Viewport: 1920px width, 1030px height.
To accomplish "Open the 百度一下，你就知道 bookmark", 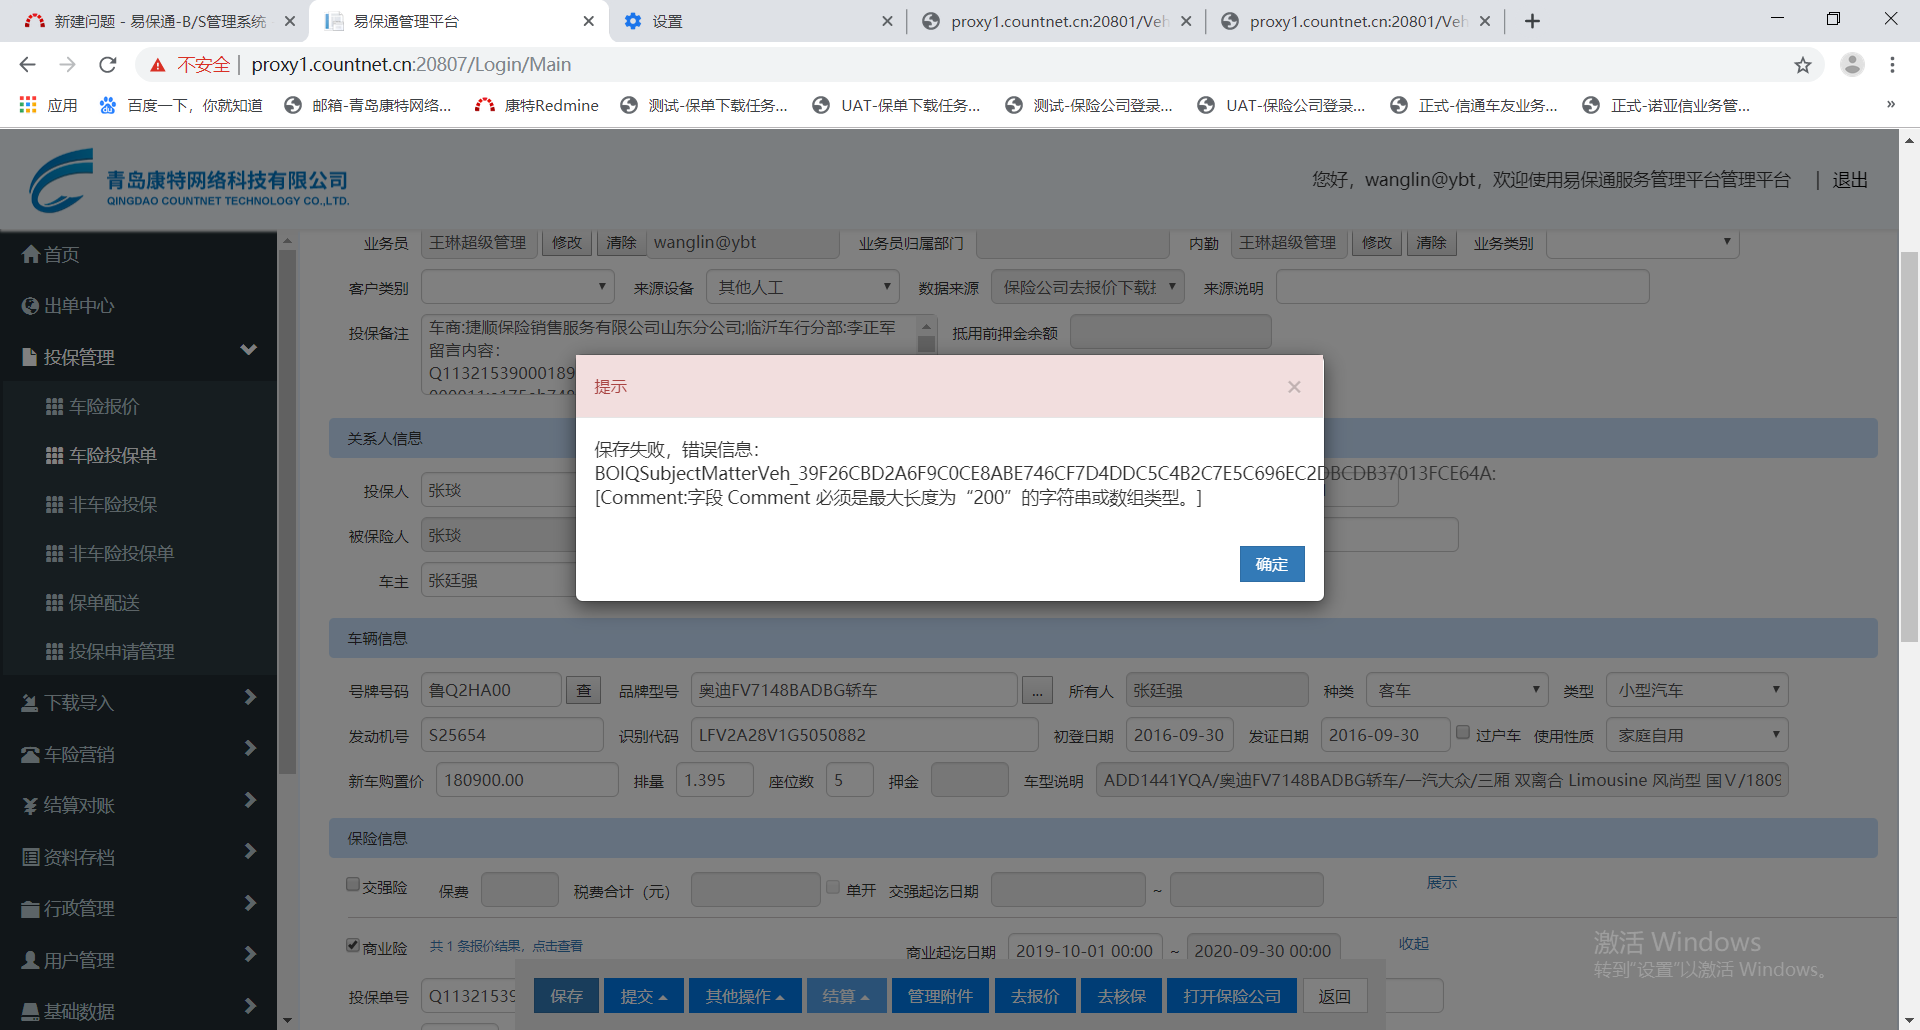I will [x=181, y=105].
